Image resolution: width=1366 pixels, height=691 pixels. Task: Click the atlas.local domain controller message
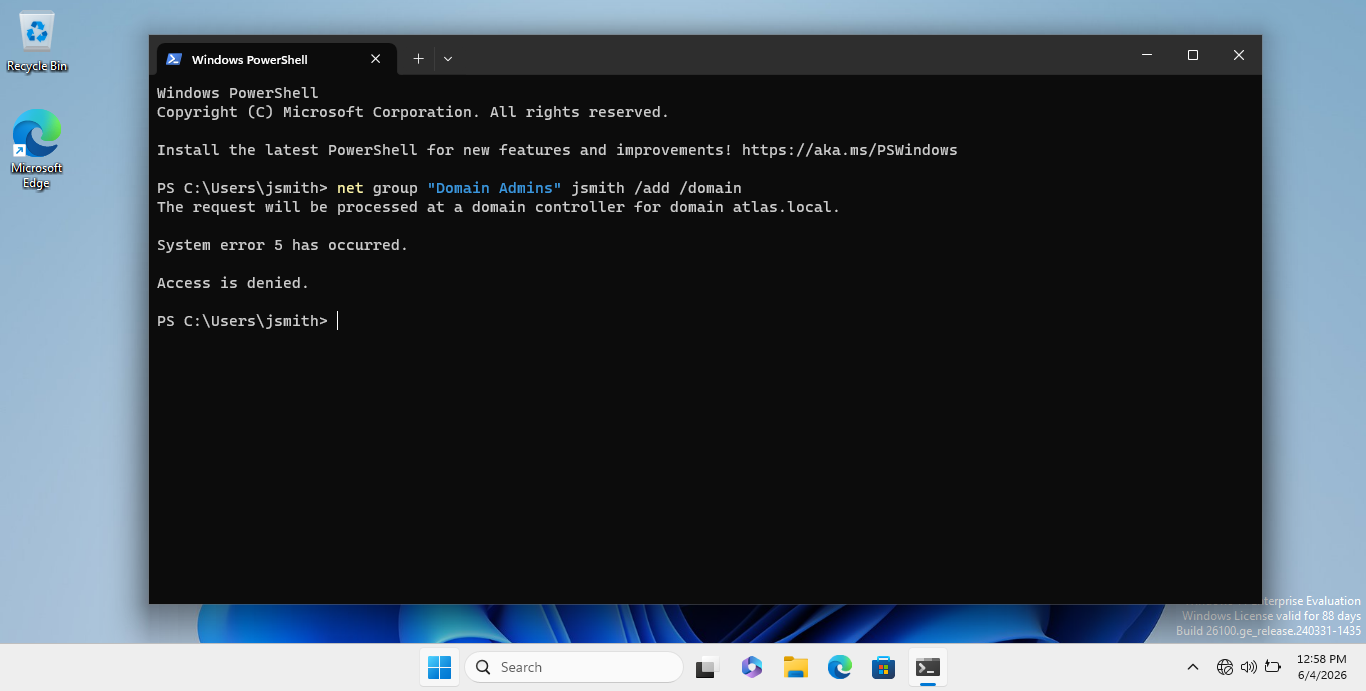coord(499,207)
